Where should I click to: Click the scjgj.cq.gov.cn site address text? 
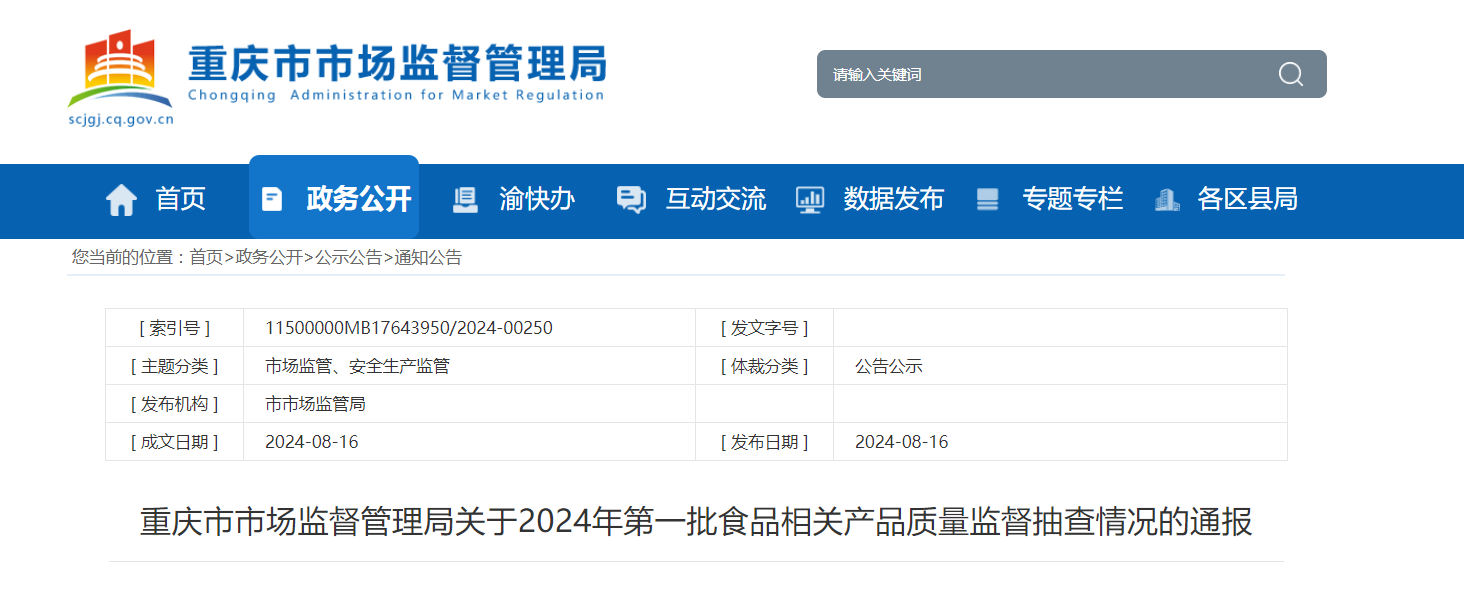pyautogui.click(x=121, y=120)
